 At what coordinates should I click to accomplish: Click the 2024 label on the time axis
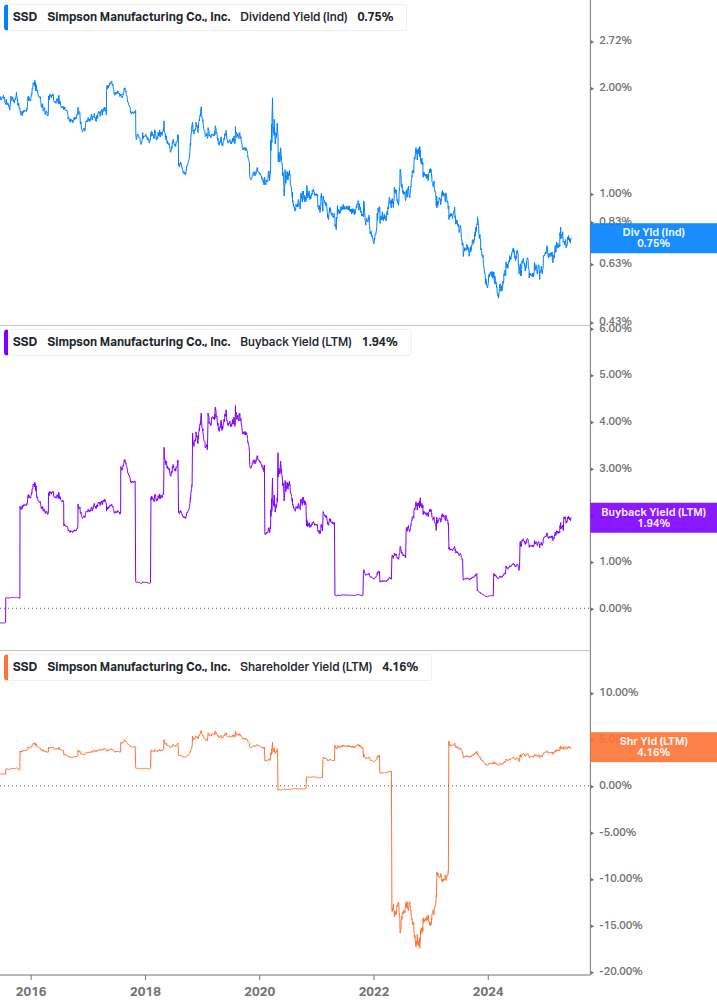click(x=488, y=992)
